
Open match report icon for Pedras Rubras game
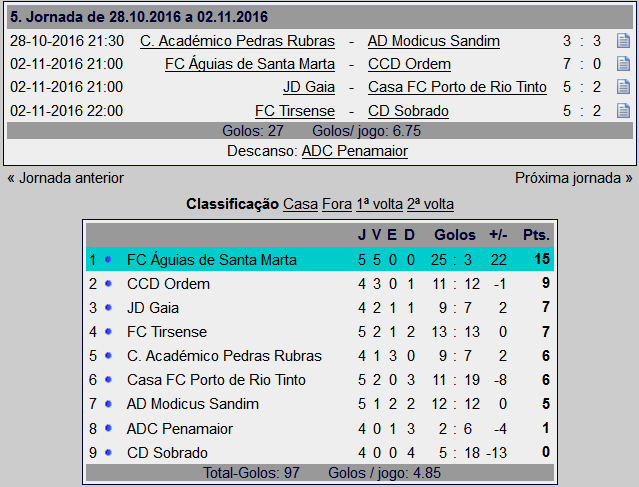point(623,42)
